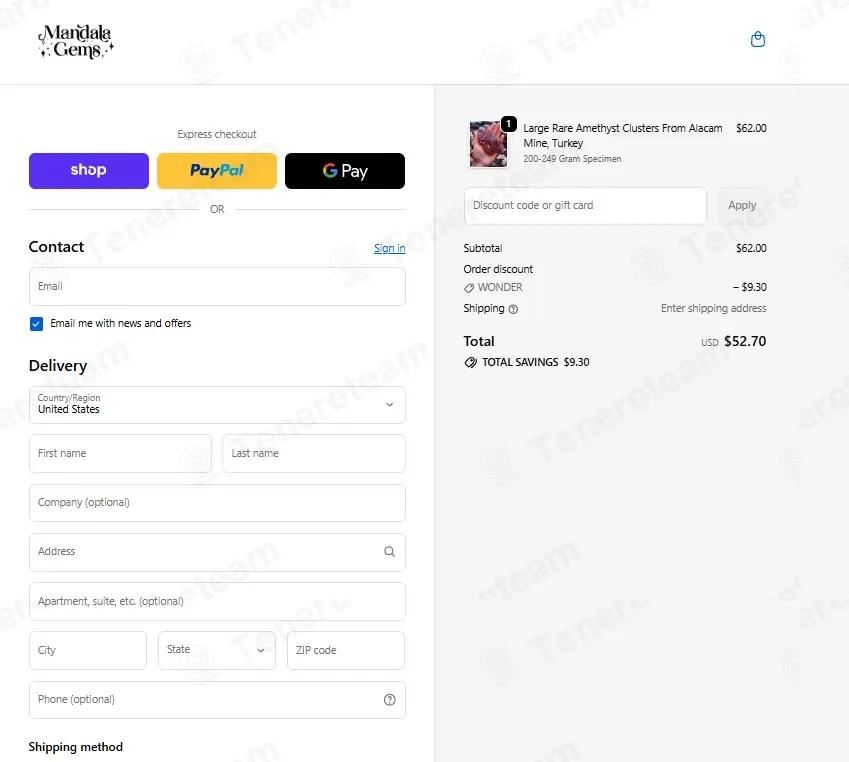Open the Country/Region dropdown
The image size is (849, 762).
217,405
